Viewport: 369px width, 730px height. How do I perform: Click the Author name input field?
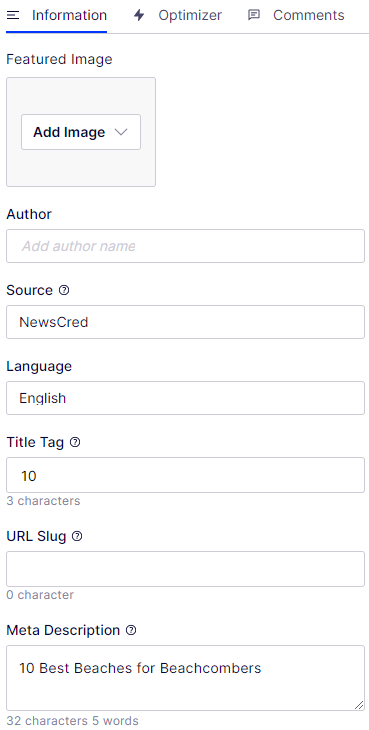click(185, 246)
